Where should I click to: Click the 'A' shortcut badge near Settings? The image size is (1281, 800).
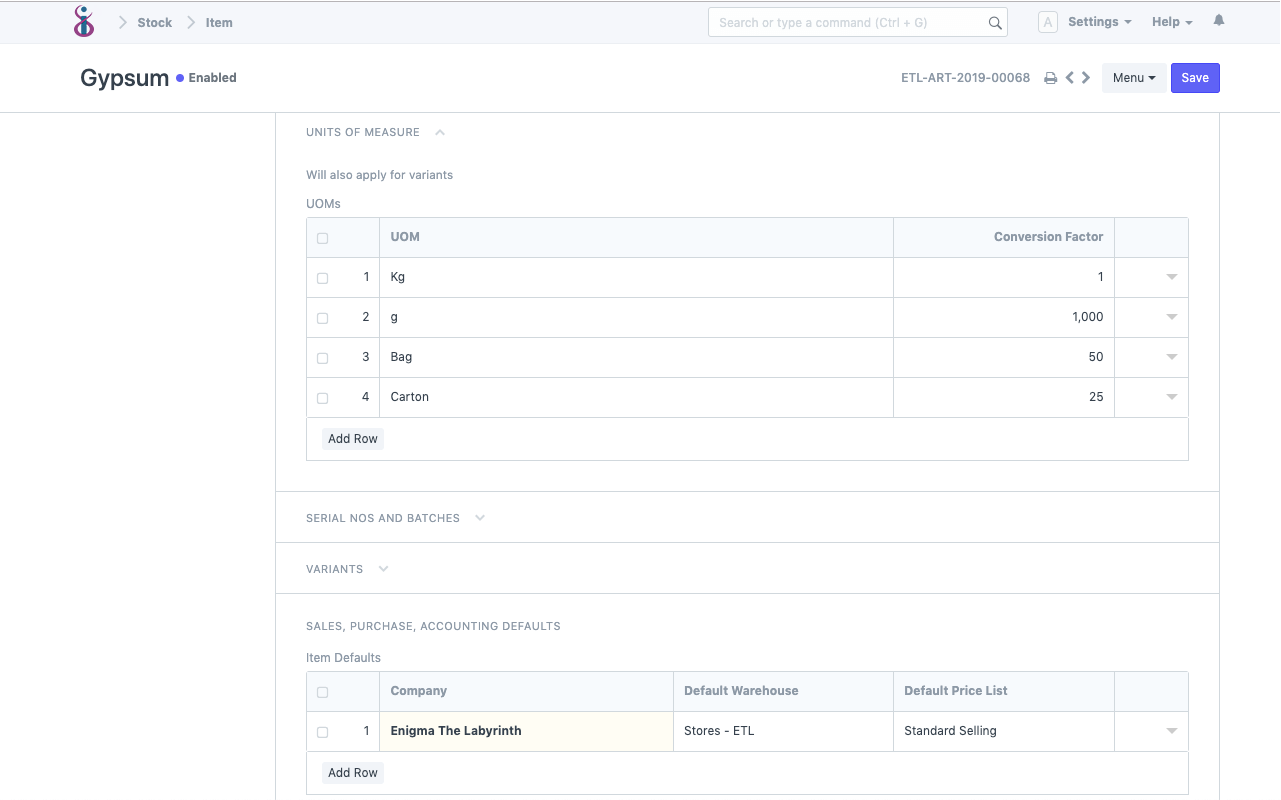pyautogui.click(x=1047, y=21)
